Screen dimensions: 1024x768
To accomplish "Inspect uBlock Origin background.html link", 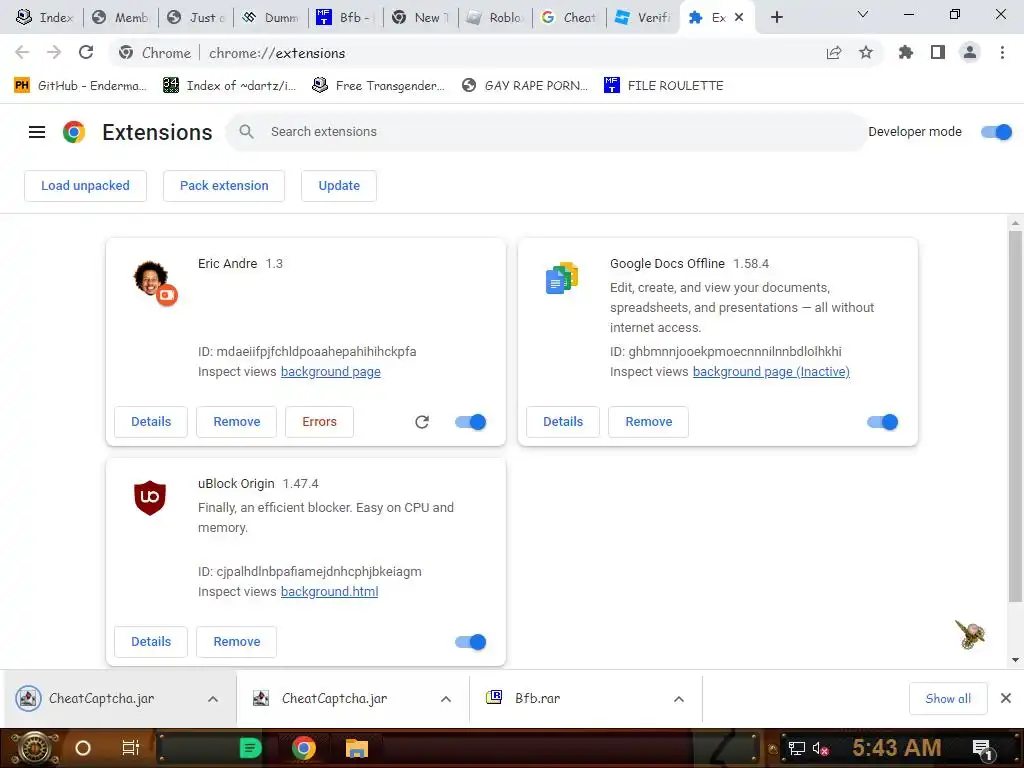I will pyautogui.click(x=329, y=592).
